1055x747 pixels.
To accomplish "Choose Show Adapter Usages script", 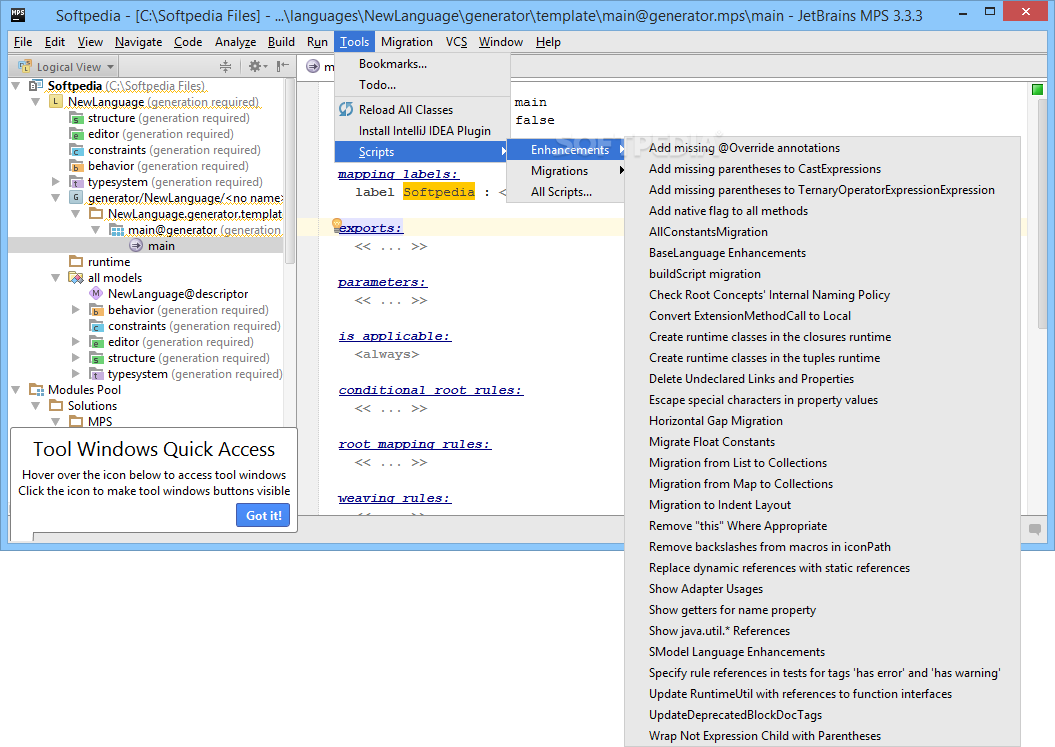I will point(822,589).
